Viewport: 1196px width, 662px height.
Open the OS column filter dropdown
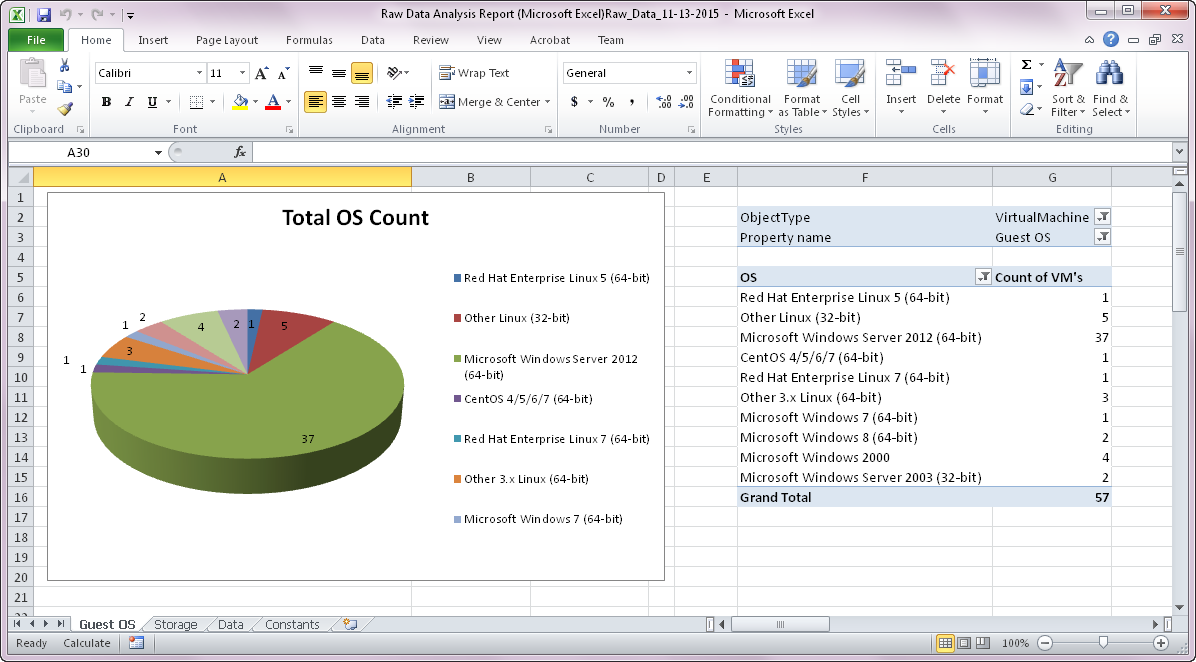982,277
